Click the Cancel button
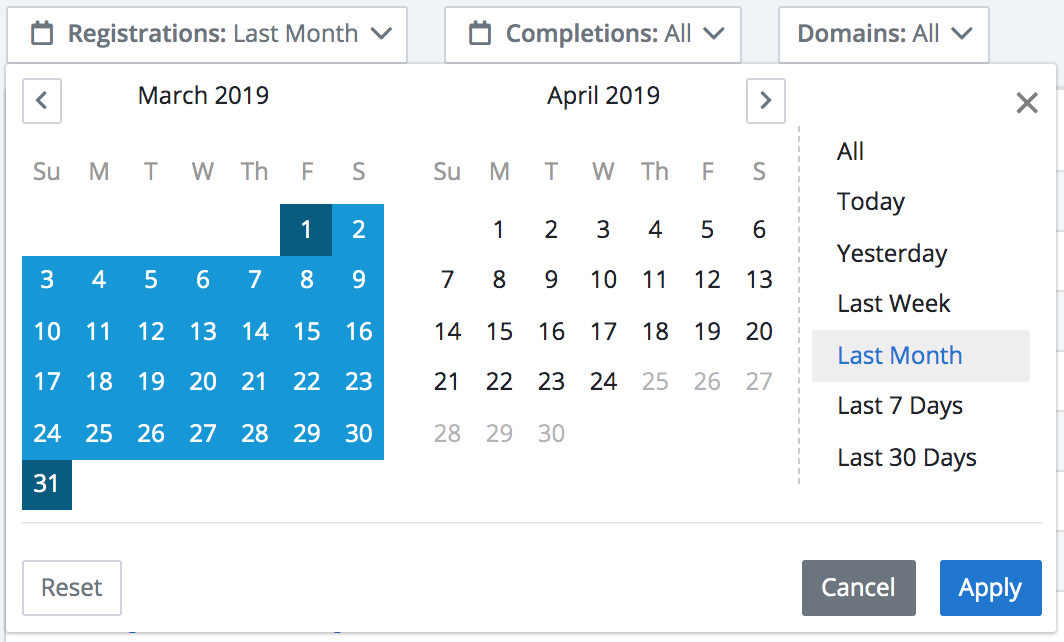The width and height of the screenshot is (1064, 642). pos(858,588)
